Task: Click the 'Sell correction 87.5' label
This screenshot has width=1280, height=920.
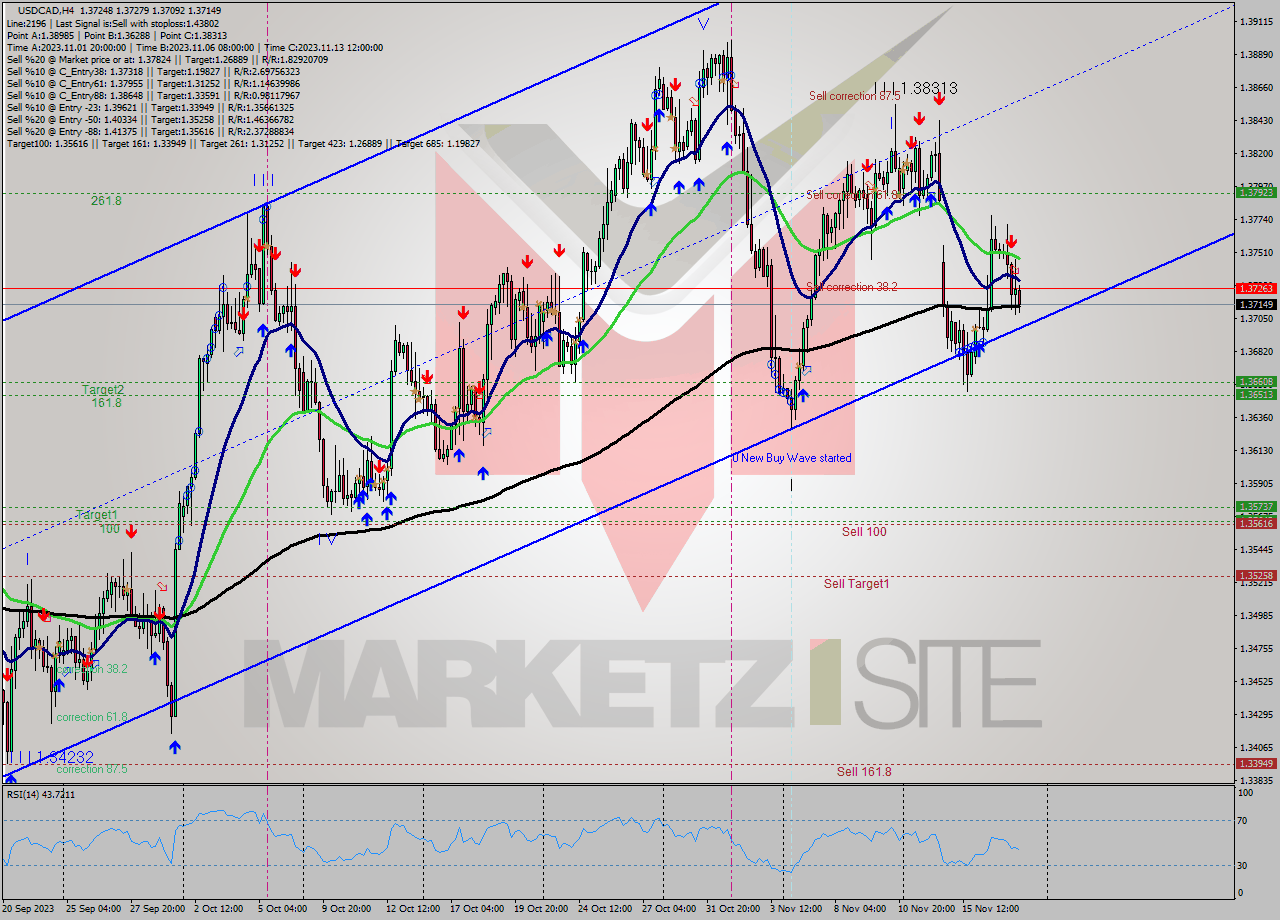Action: point(854,96)
